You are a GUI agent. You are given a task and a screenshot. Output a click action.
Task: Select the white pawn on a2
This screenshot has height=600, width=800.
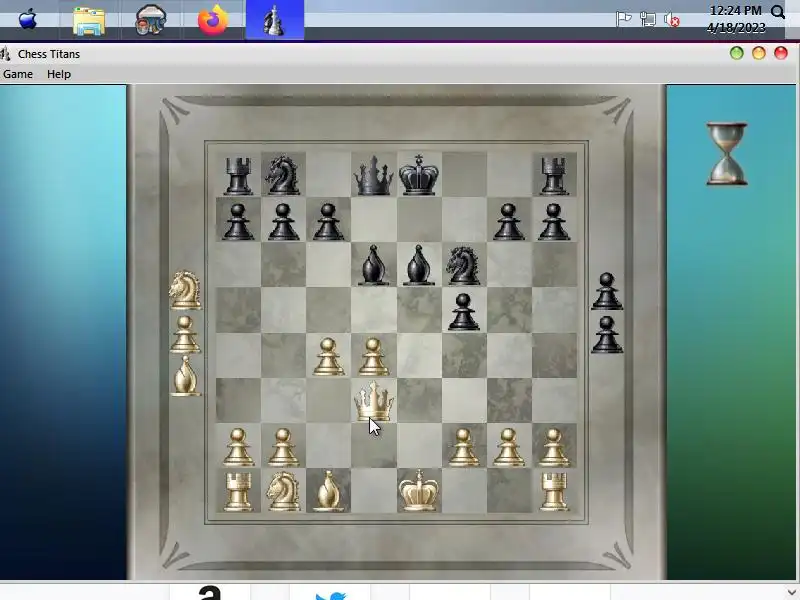[238, 447]
